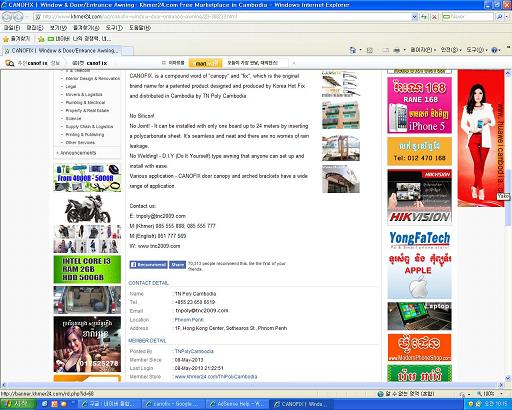Refresh the page using the address bar icon

(x=424, y=16)
